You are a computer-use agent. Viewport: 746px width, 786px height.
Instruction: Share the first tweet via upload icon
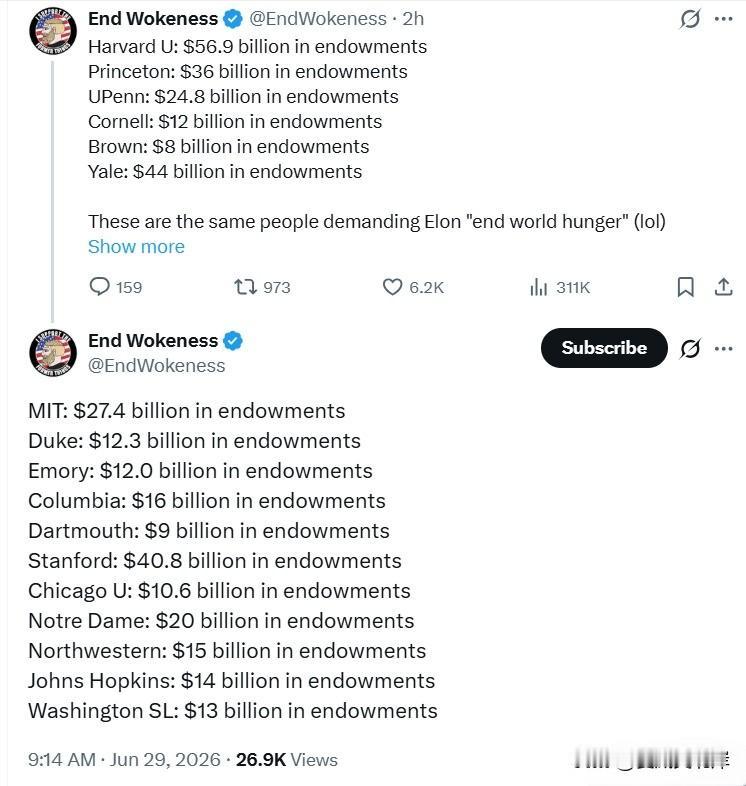[x=723, y=287]
